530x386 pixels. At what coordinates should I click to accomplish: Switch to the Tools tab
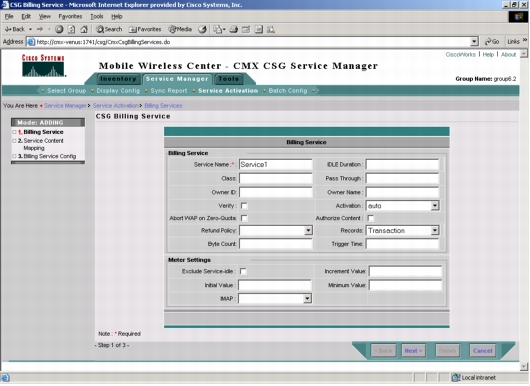[229, 79]
